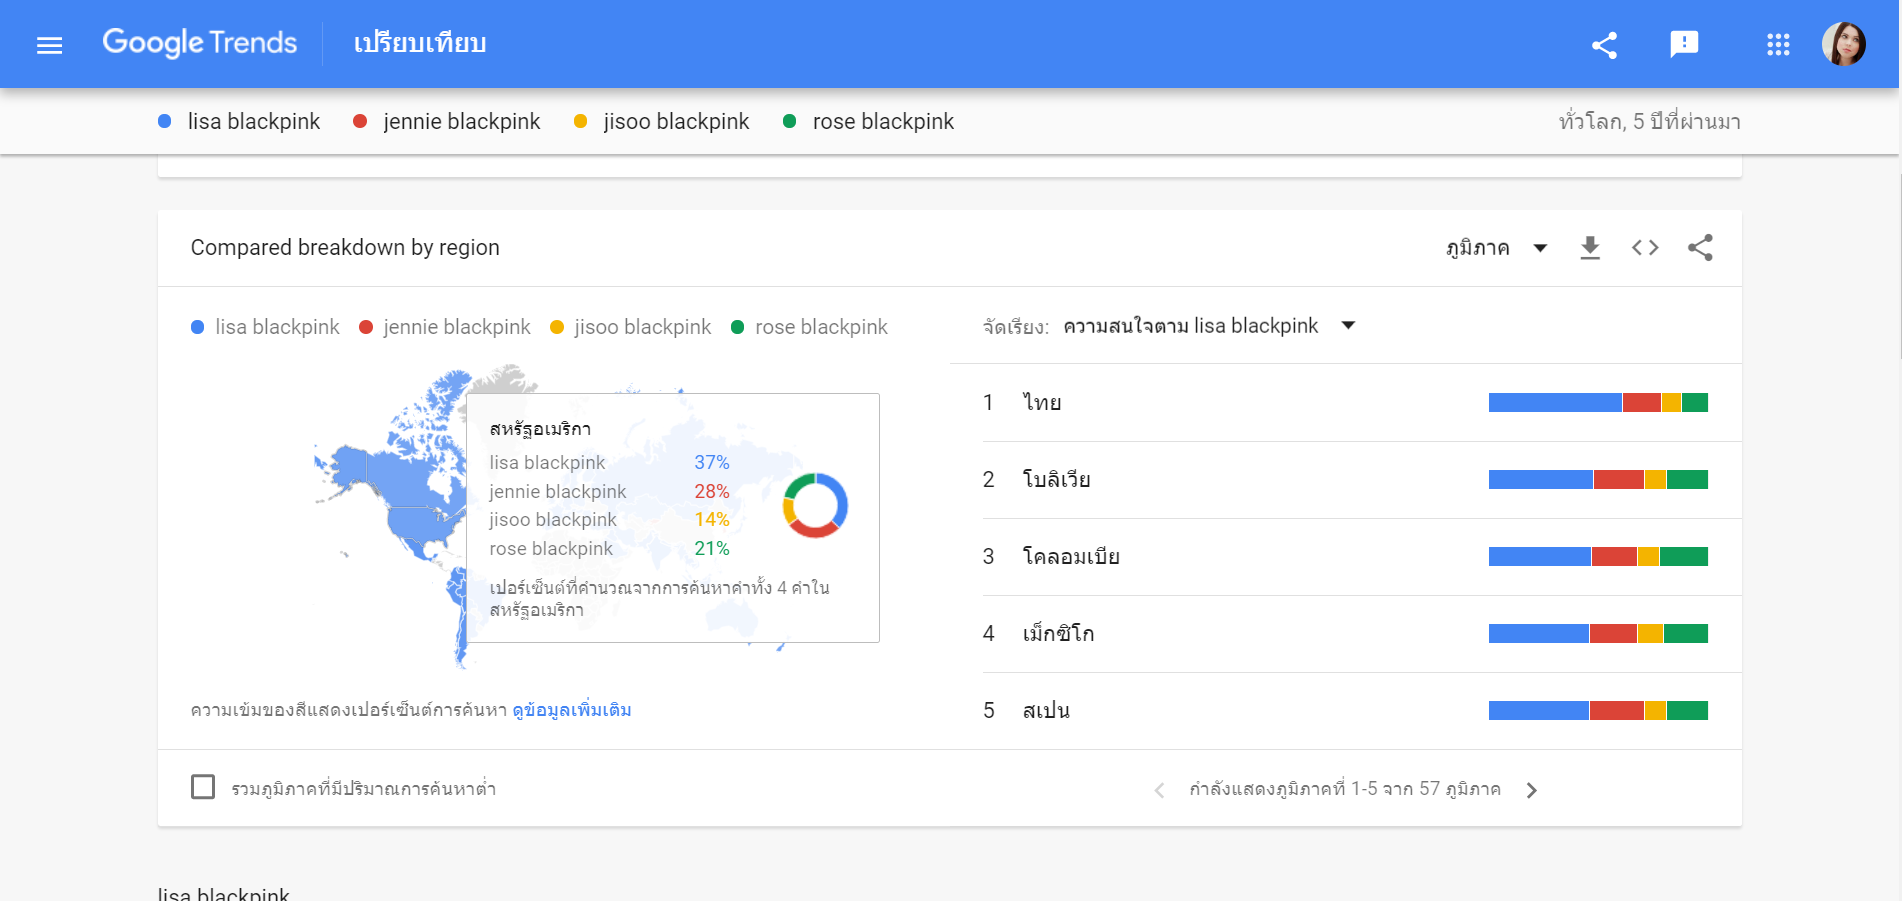Share this comparison from the header bar
The width and height of the screenshot is (1902, 901).
click(x=1604, y=45)
